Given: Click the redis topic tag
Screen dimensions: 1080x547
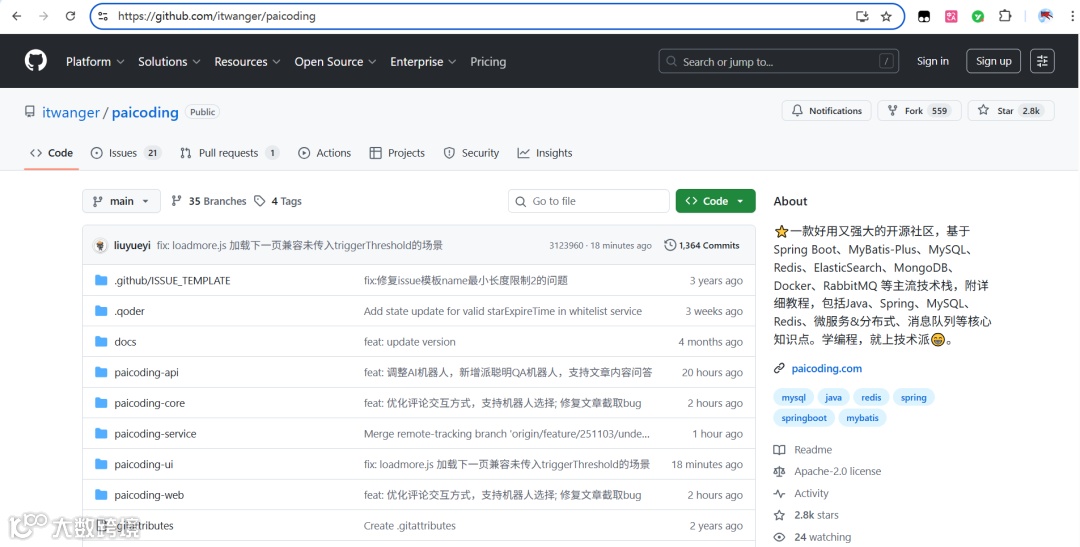Looking at the screenshot, I should point(871,398).
